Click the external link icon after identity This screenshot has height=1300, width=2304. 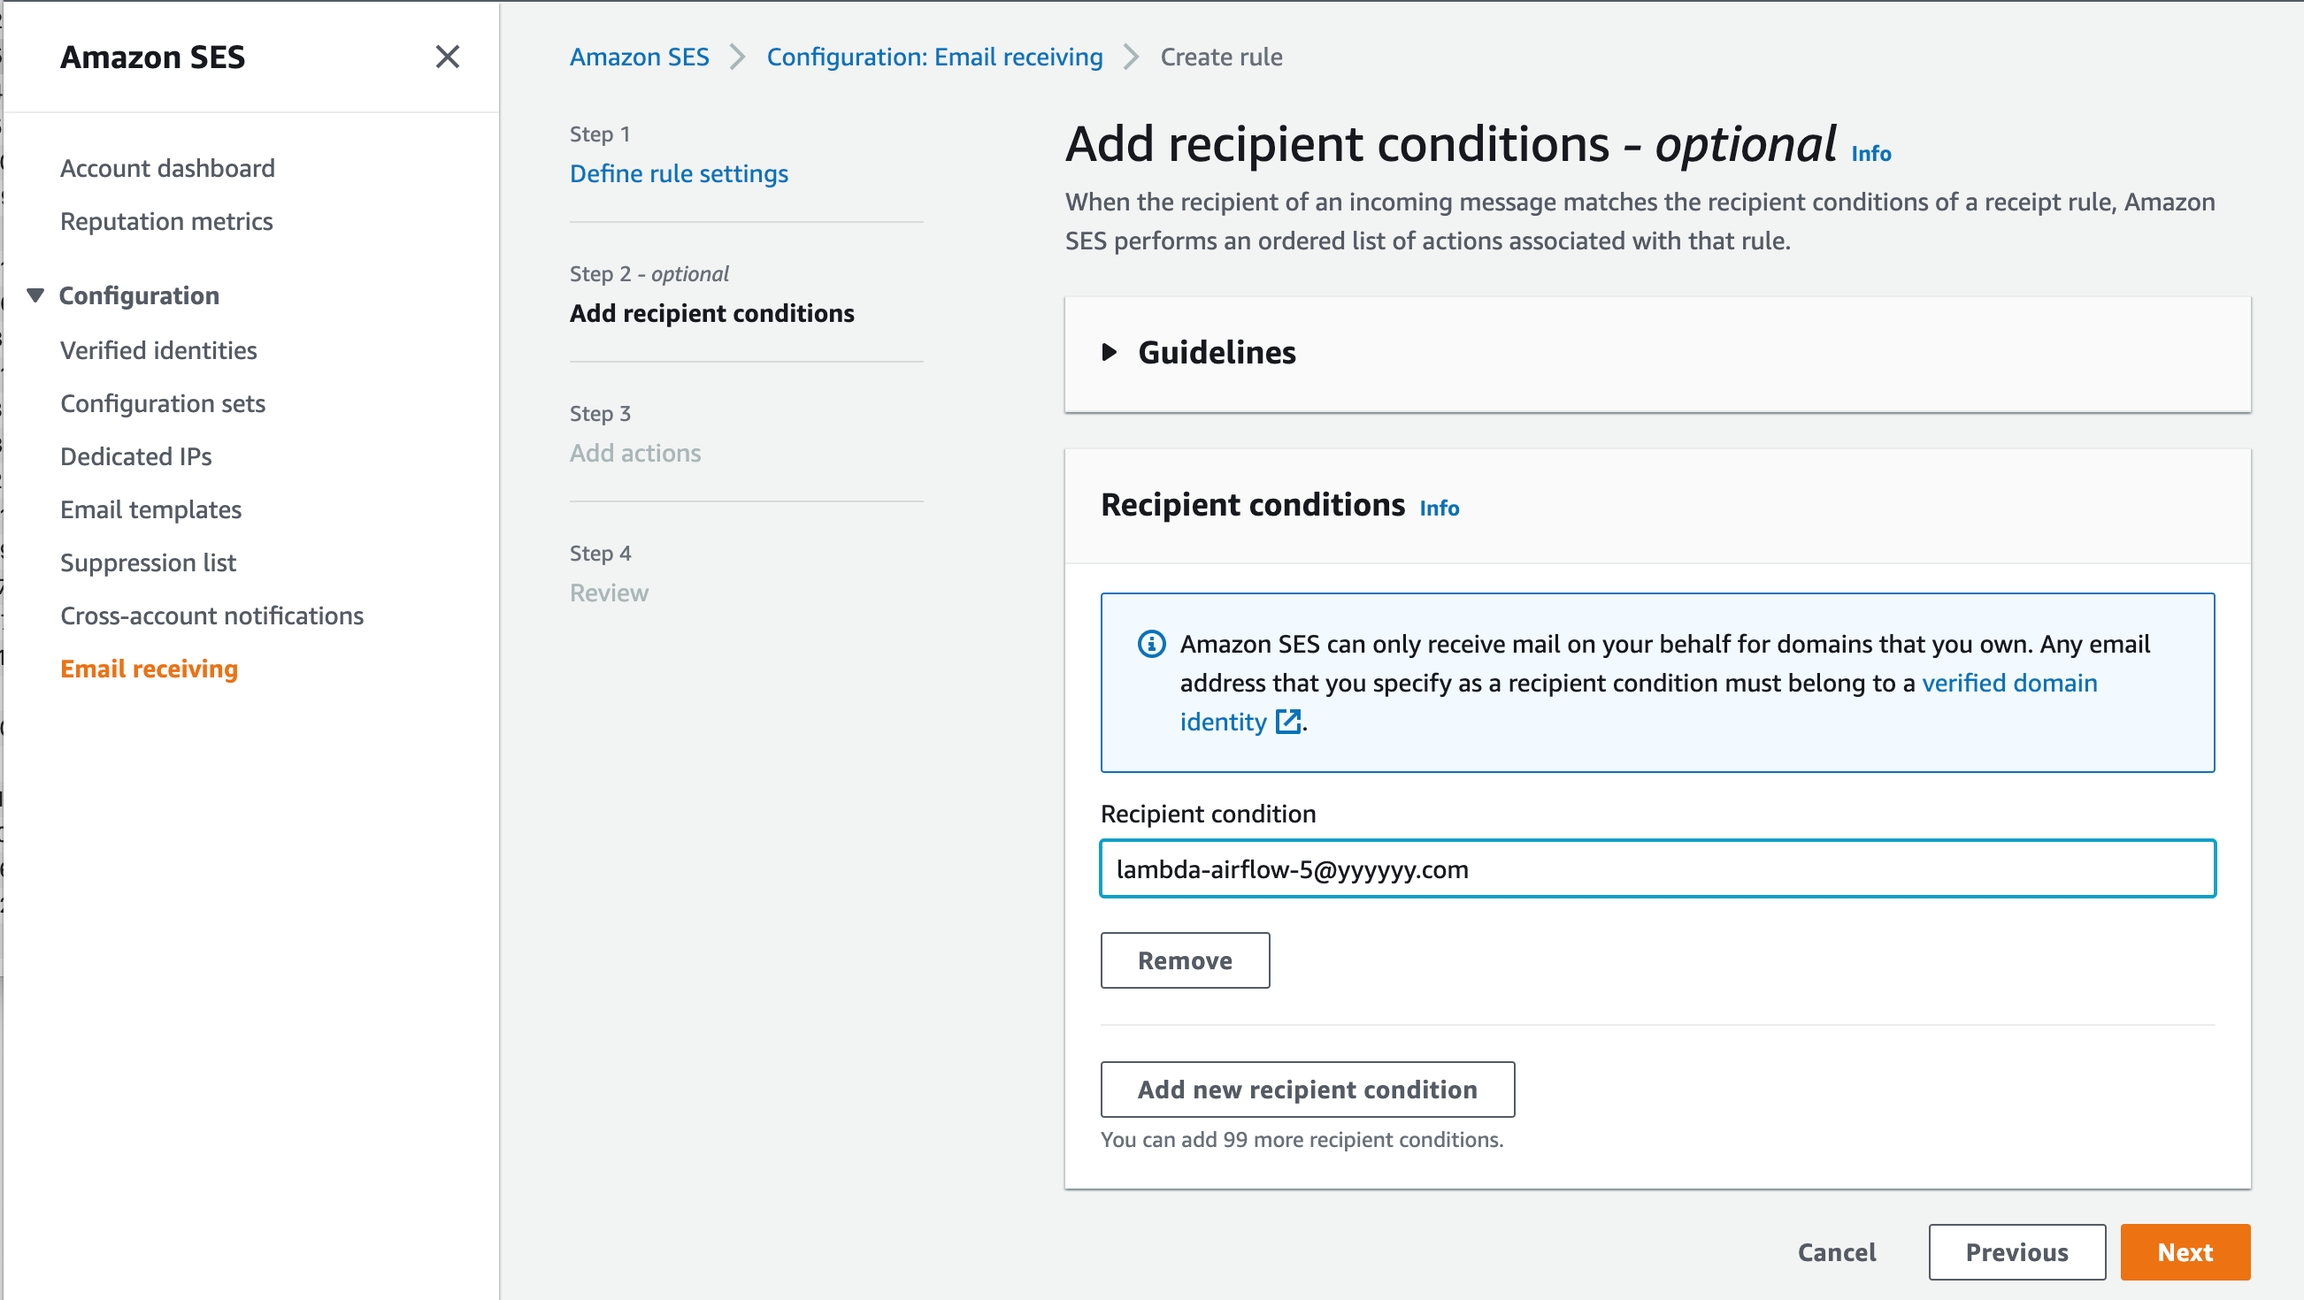pyautogui.click(x=1288, y=722)
